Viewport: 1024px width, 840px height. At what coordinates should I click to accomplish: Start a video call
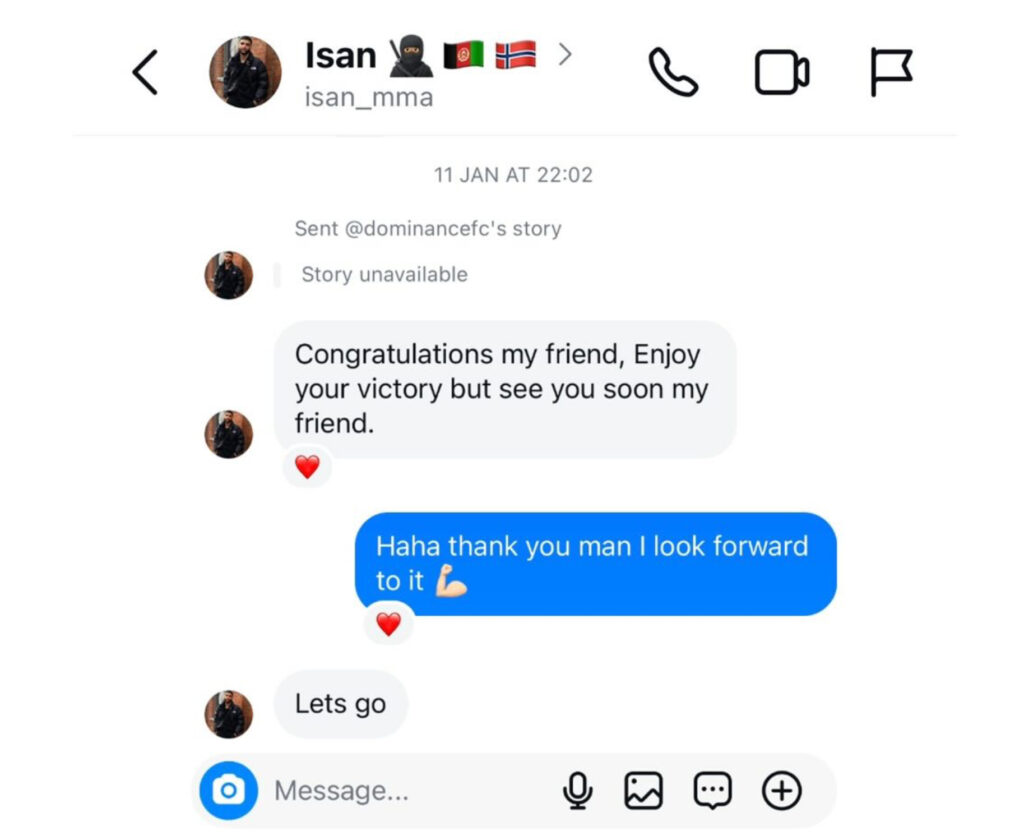pyautogui.click(x=782, y=72)
